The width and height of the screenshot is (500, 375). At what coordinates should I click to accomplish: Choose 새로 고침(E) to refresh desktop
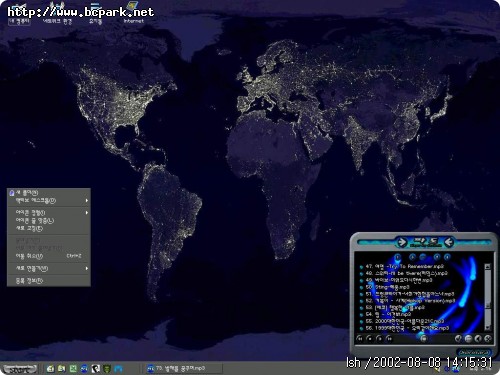click(x=49, y=228)
